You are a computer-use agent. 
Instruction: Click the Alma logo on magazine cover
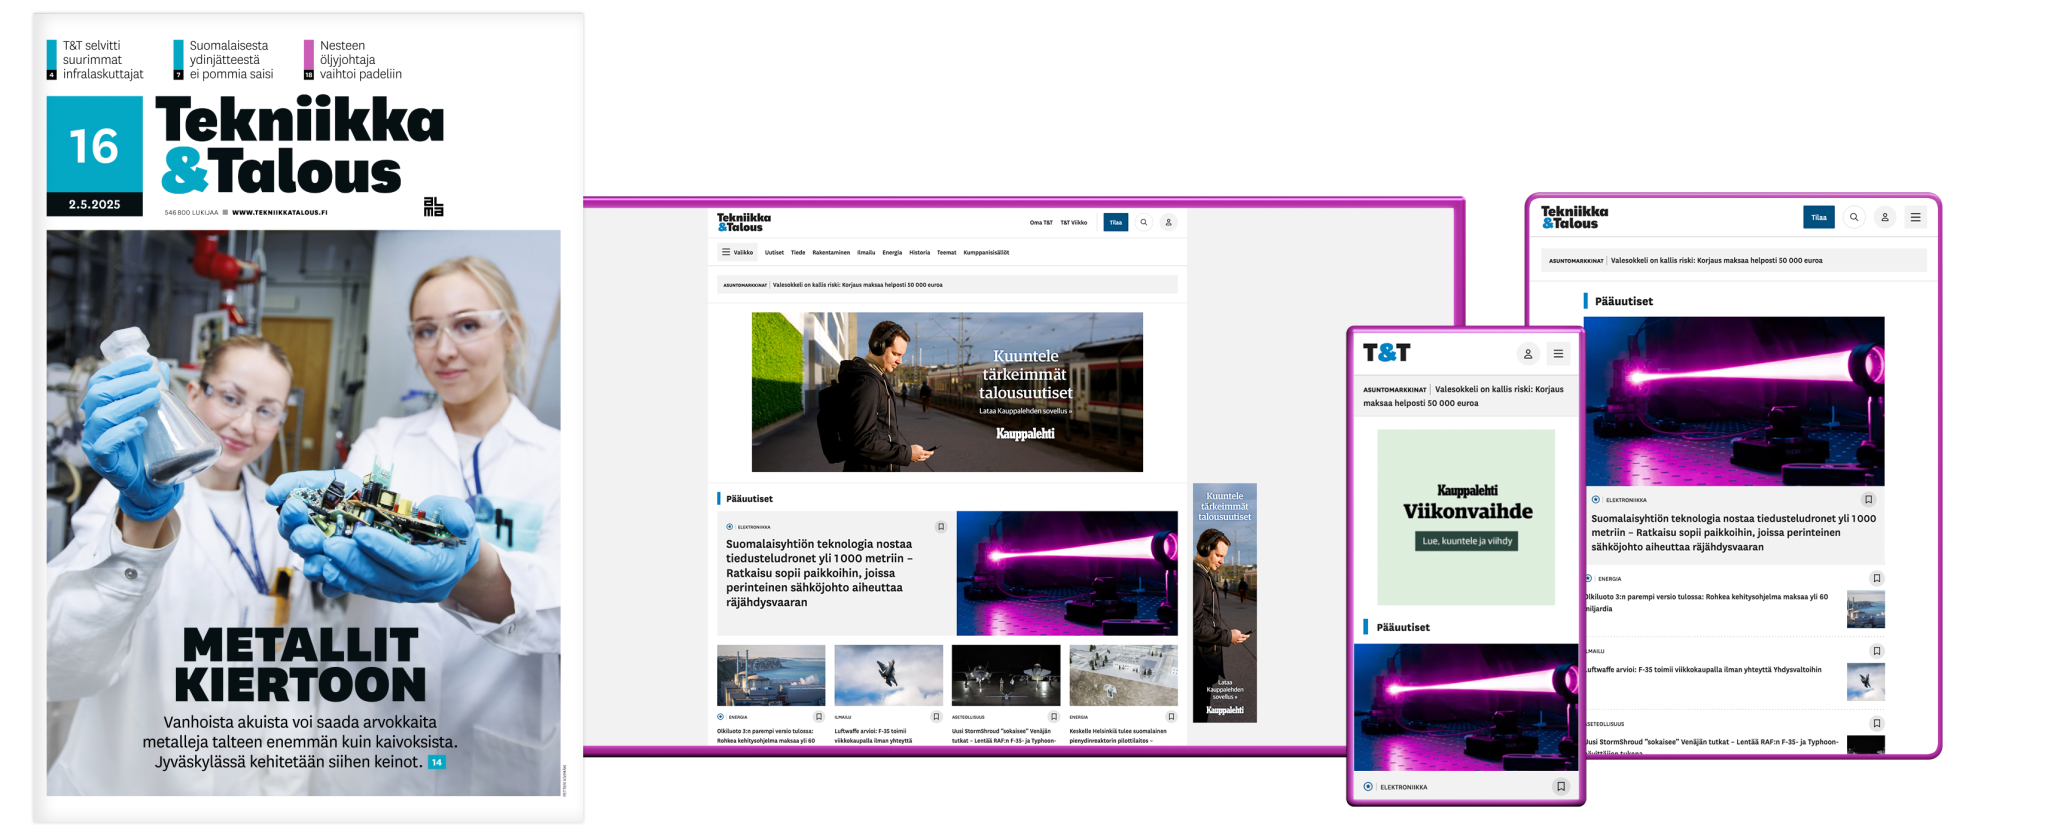click(433, 207)
